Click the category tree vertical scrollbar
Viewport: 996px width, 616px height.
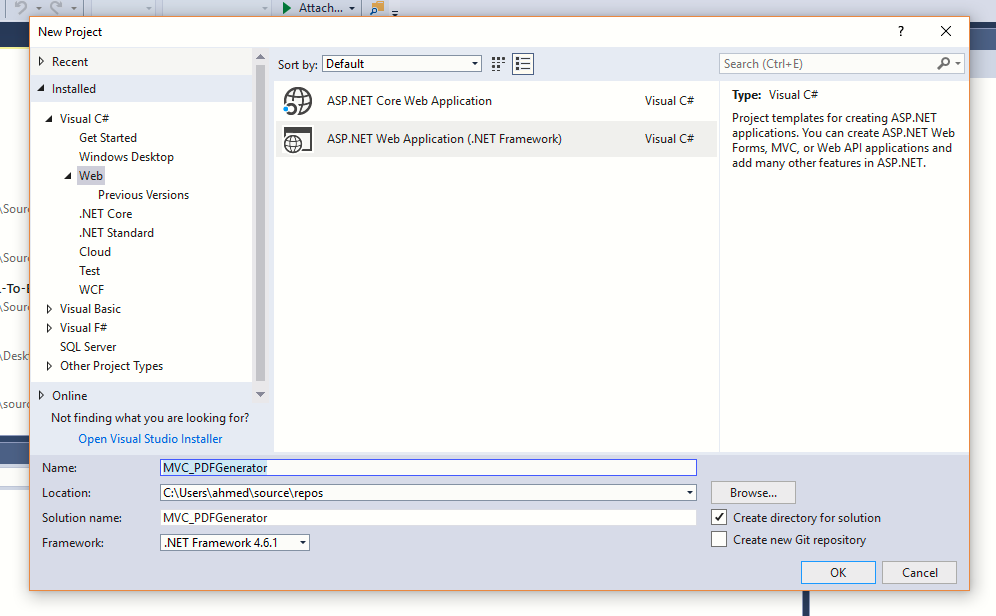point(260,222)
